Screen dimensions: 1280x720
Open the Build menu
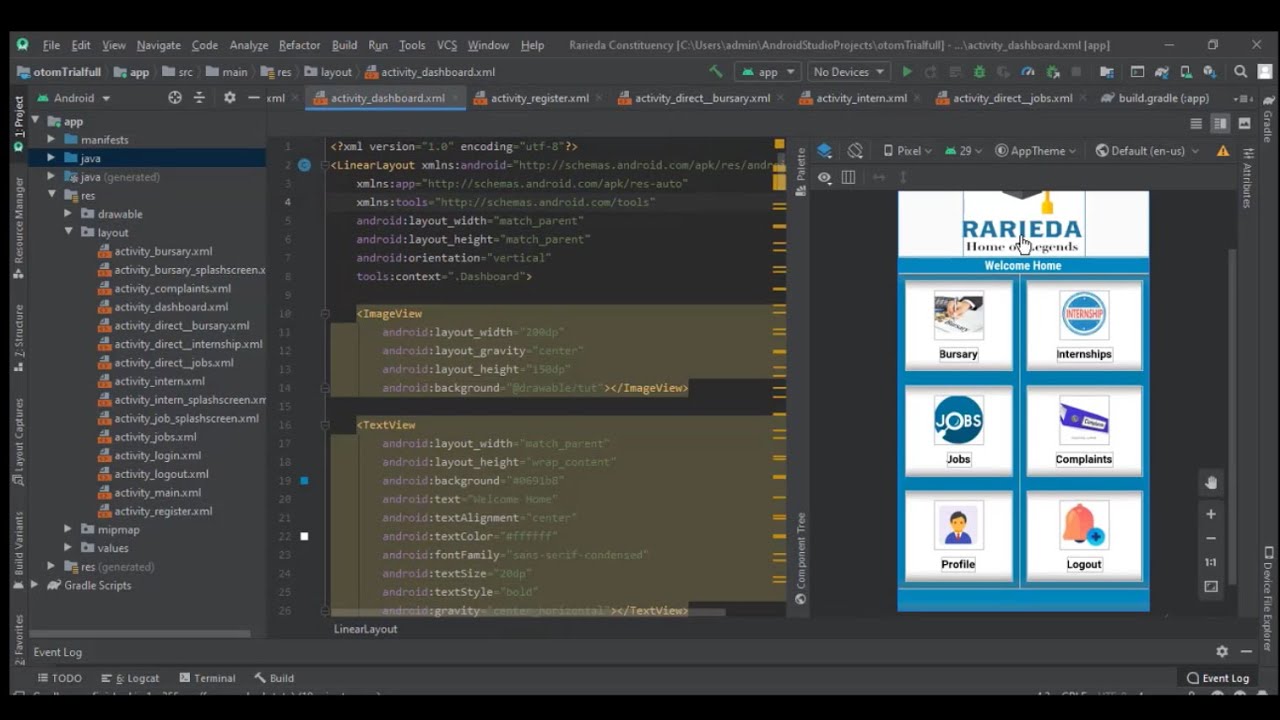344,45
